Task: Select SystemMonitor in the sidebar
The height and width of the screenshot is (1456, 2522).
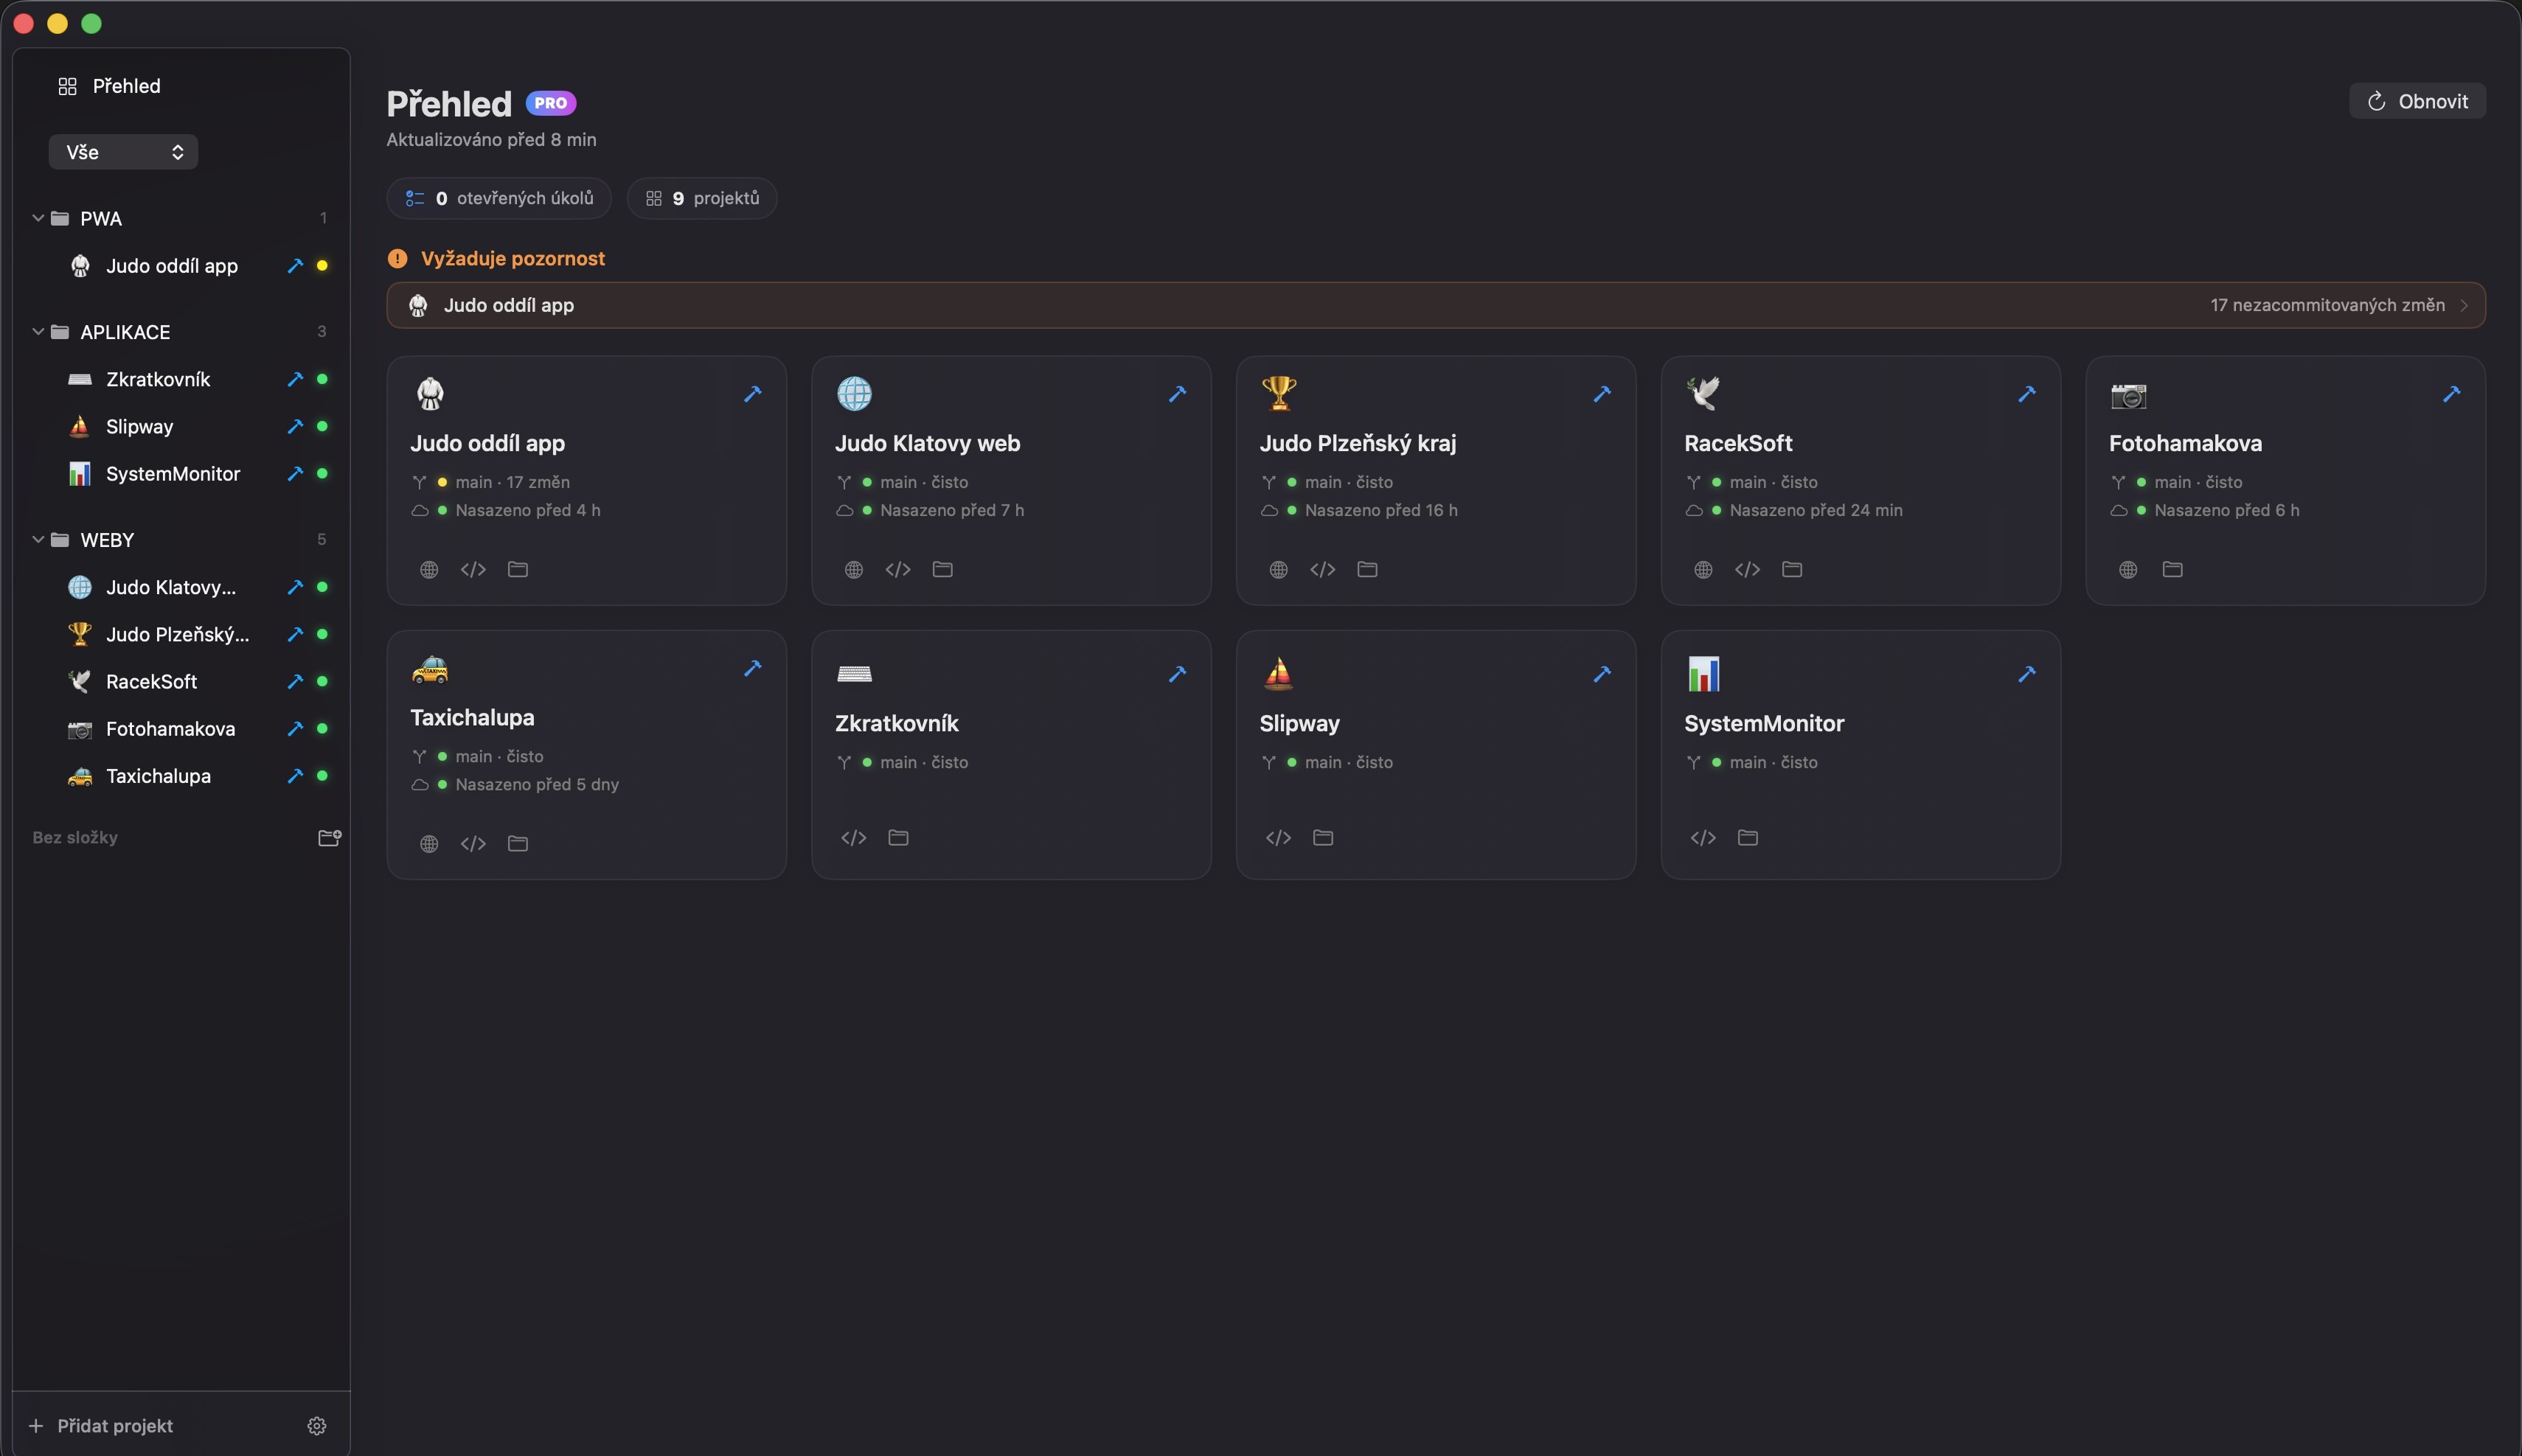Action: (x=173, y=474)
